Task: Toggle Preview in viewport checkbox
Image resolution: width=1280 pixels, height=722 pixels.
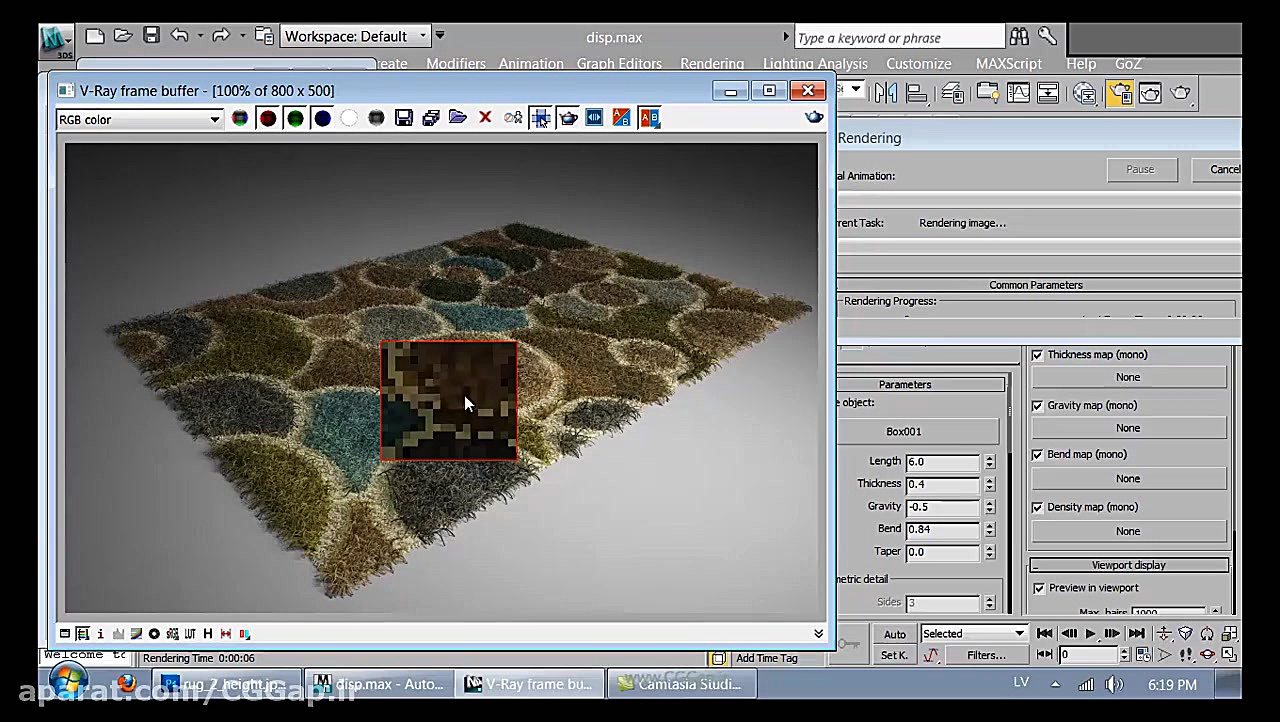Action: [x=1038, y=588]
